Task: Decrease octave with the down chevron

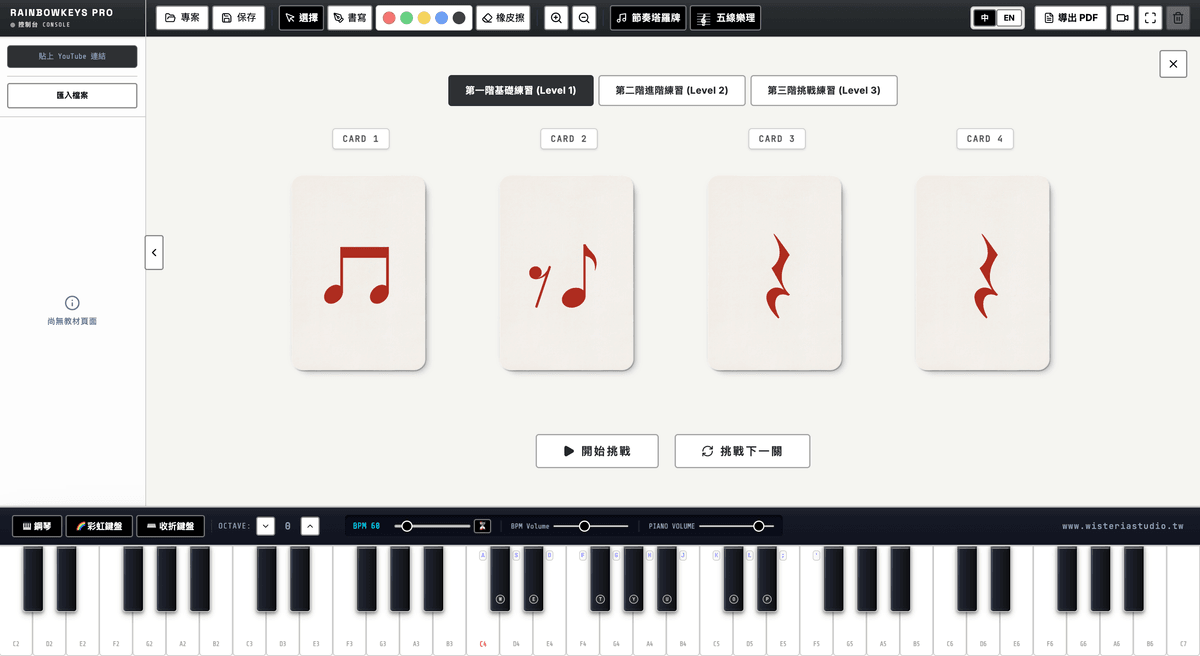Action: click(x=265, y=526)
